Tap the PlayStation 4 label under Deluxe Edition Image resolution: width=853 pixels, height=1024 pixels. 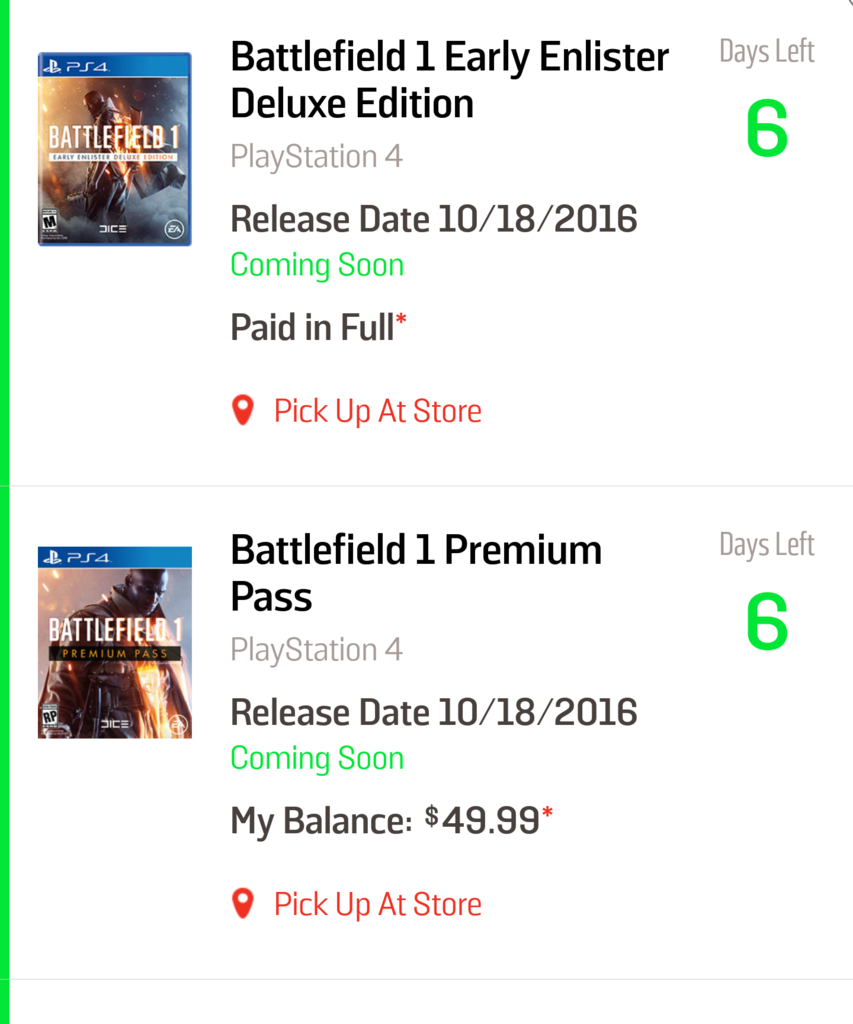pyautogui.click(x=316, y=157)
